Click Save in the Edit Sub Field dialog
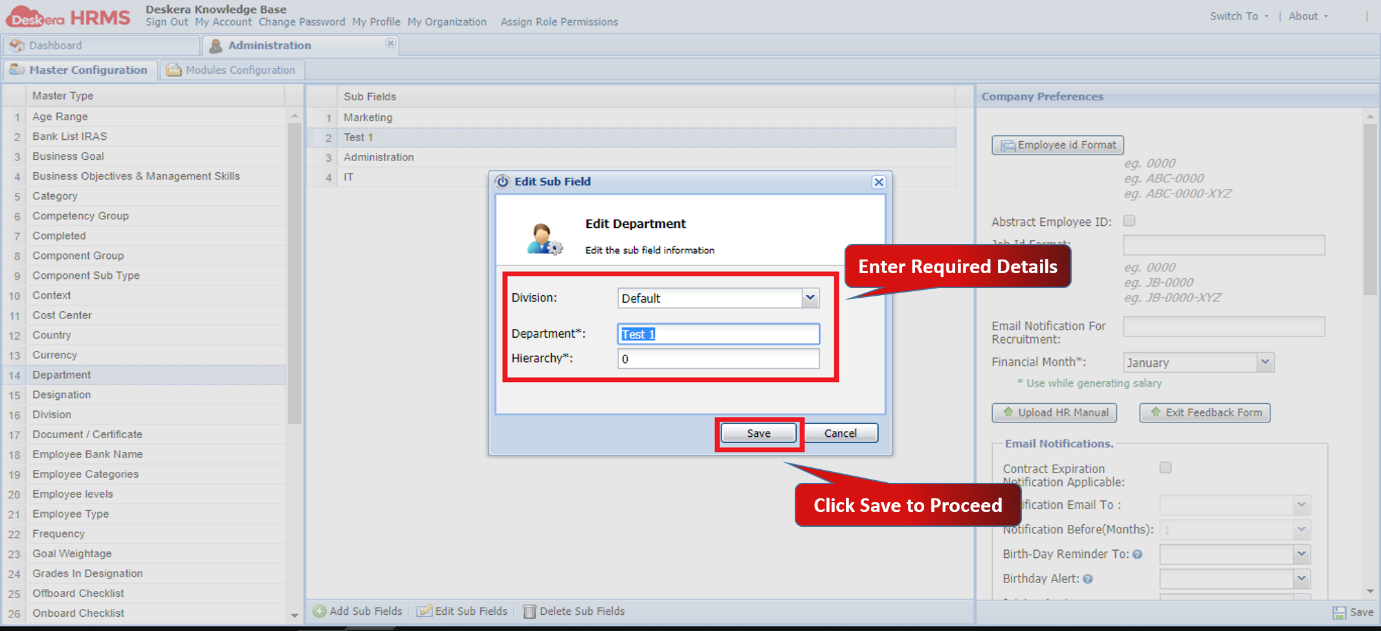Viewport: 1381px width, 631px height. (x=758, y=433)
